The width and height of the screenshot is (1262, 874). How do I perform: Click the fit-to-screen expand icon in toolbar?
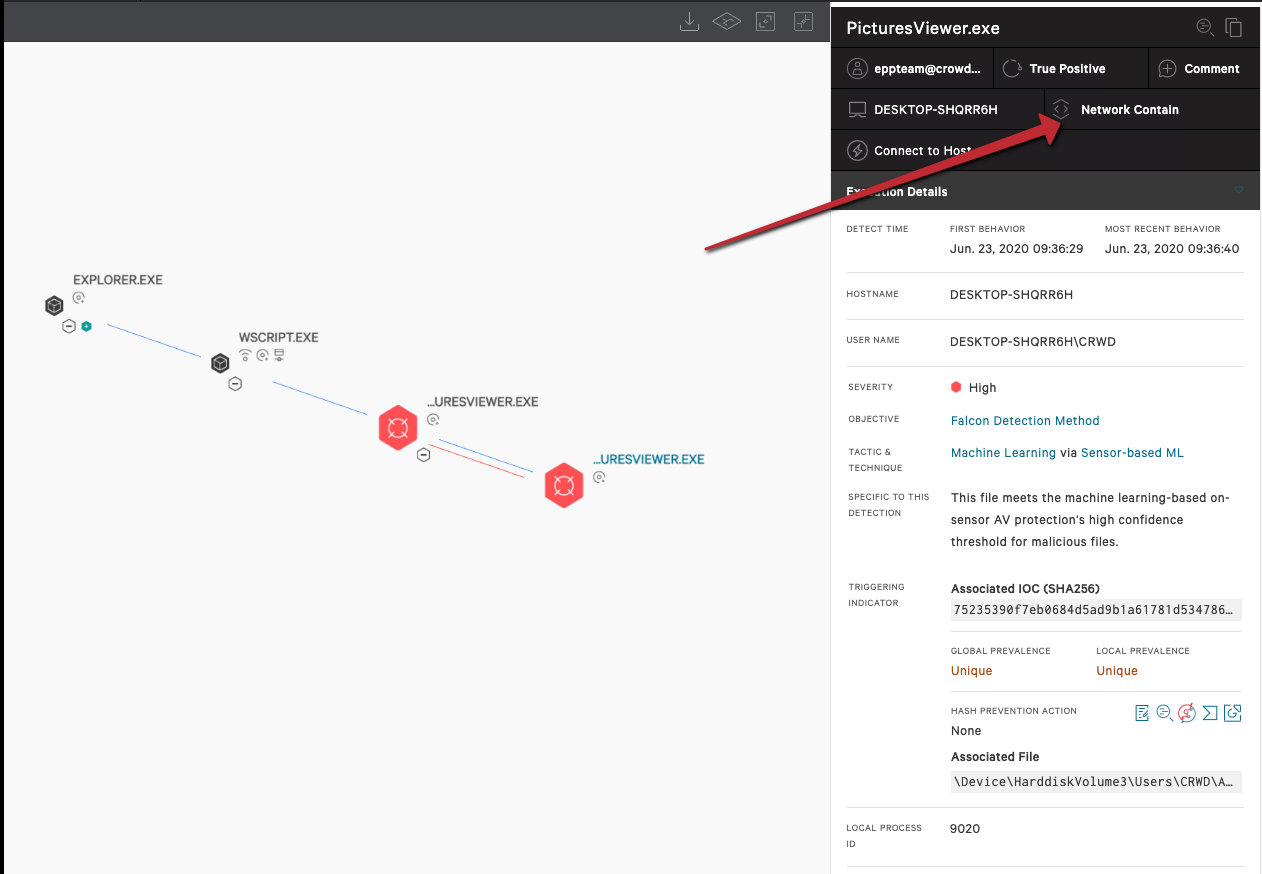765,21
